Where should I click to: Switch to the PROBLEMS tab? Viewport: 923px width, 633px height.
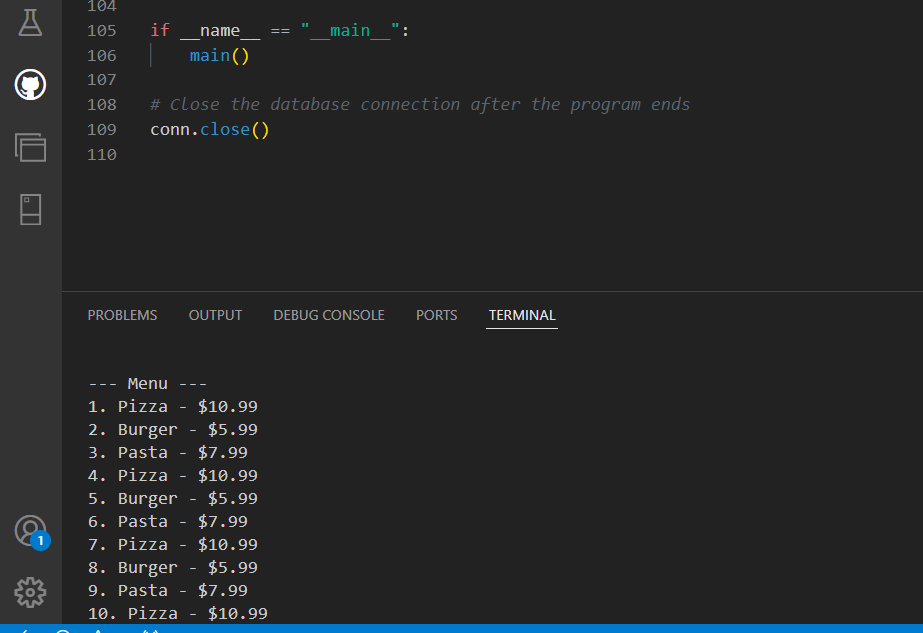click(x=122, y=315)
